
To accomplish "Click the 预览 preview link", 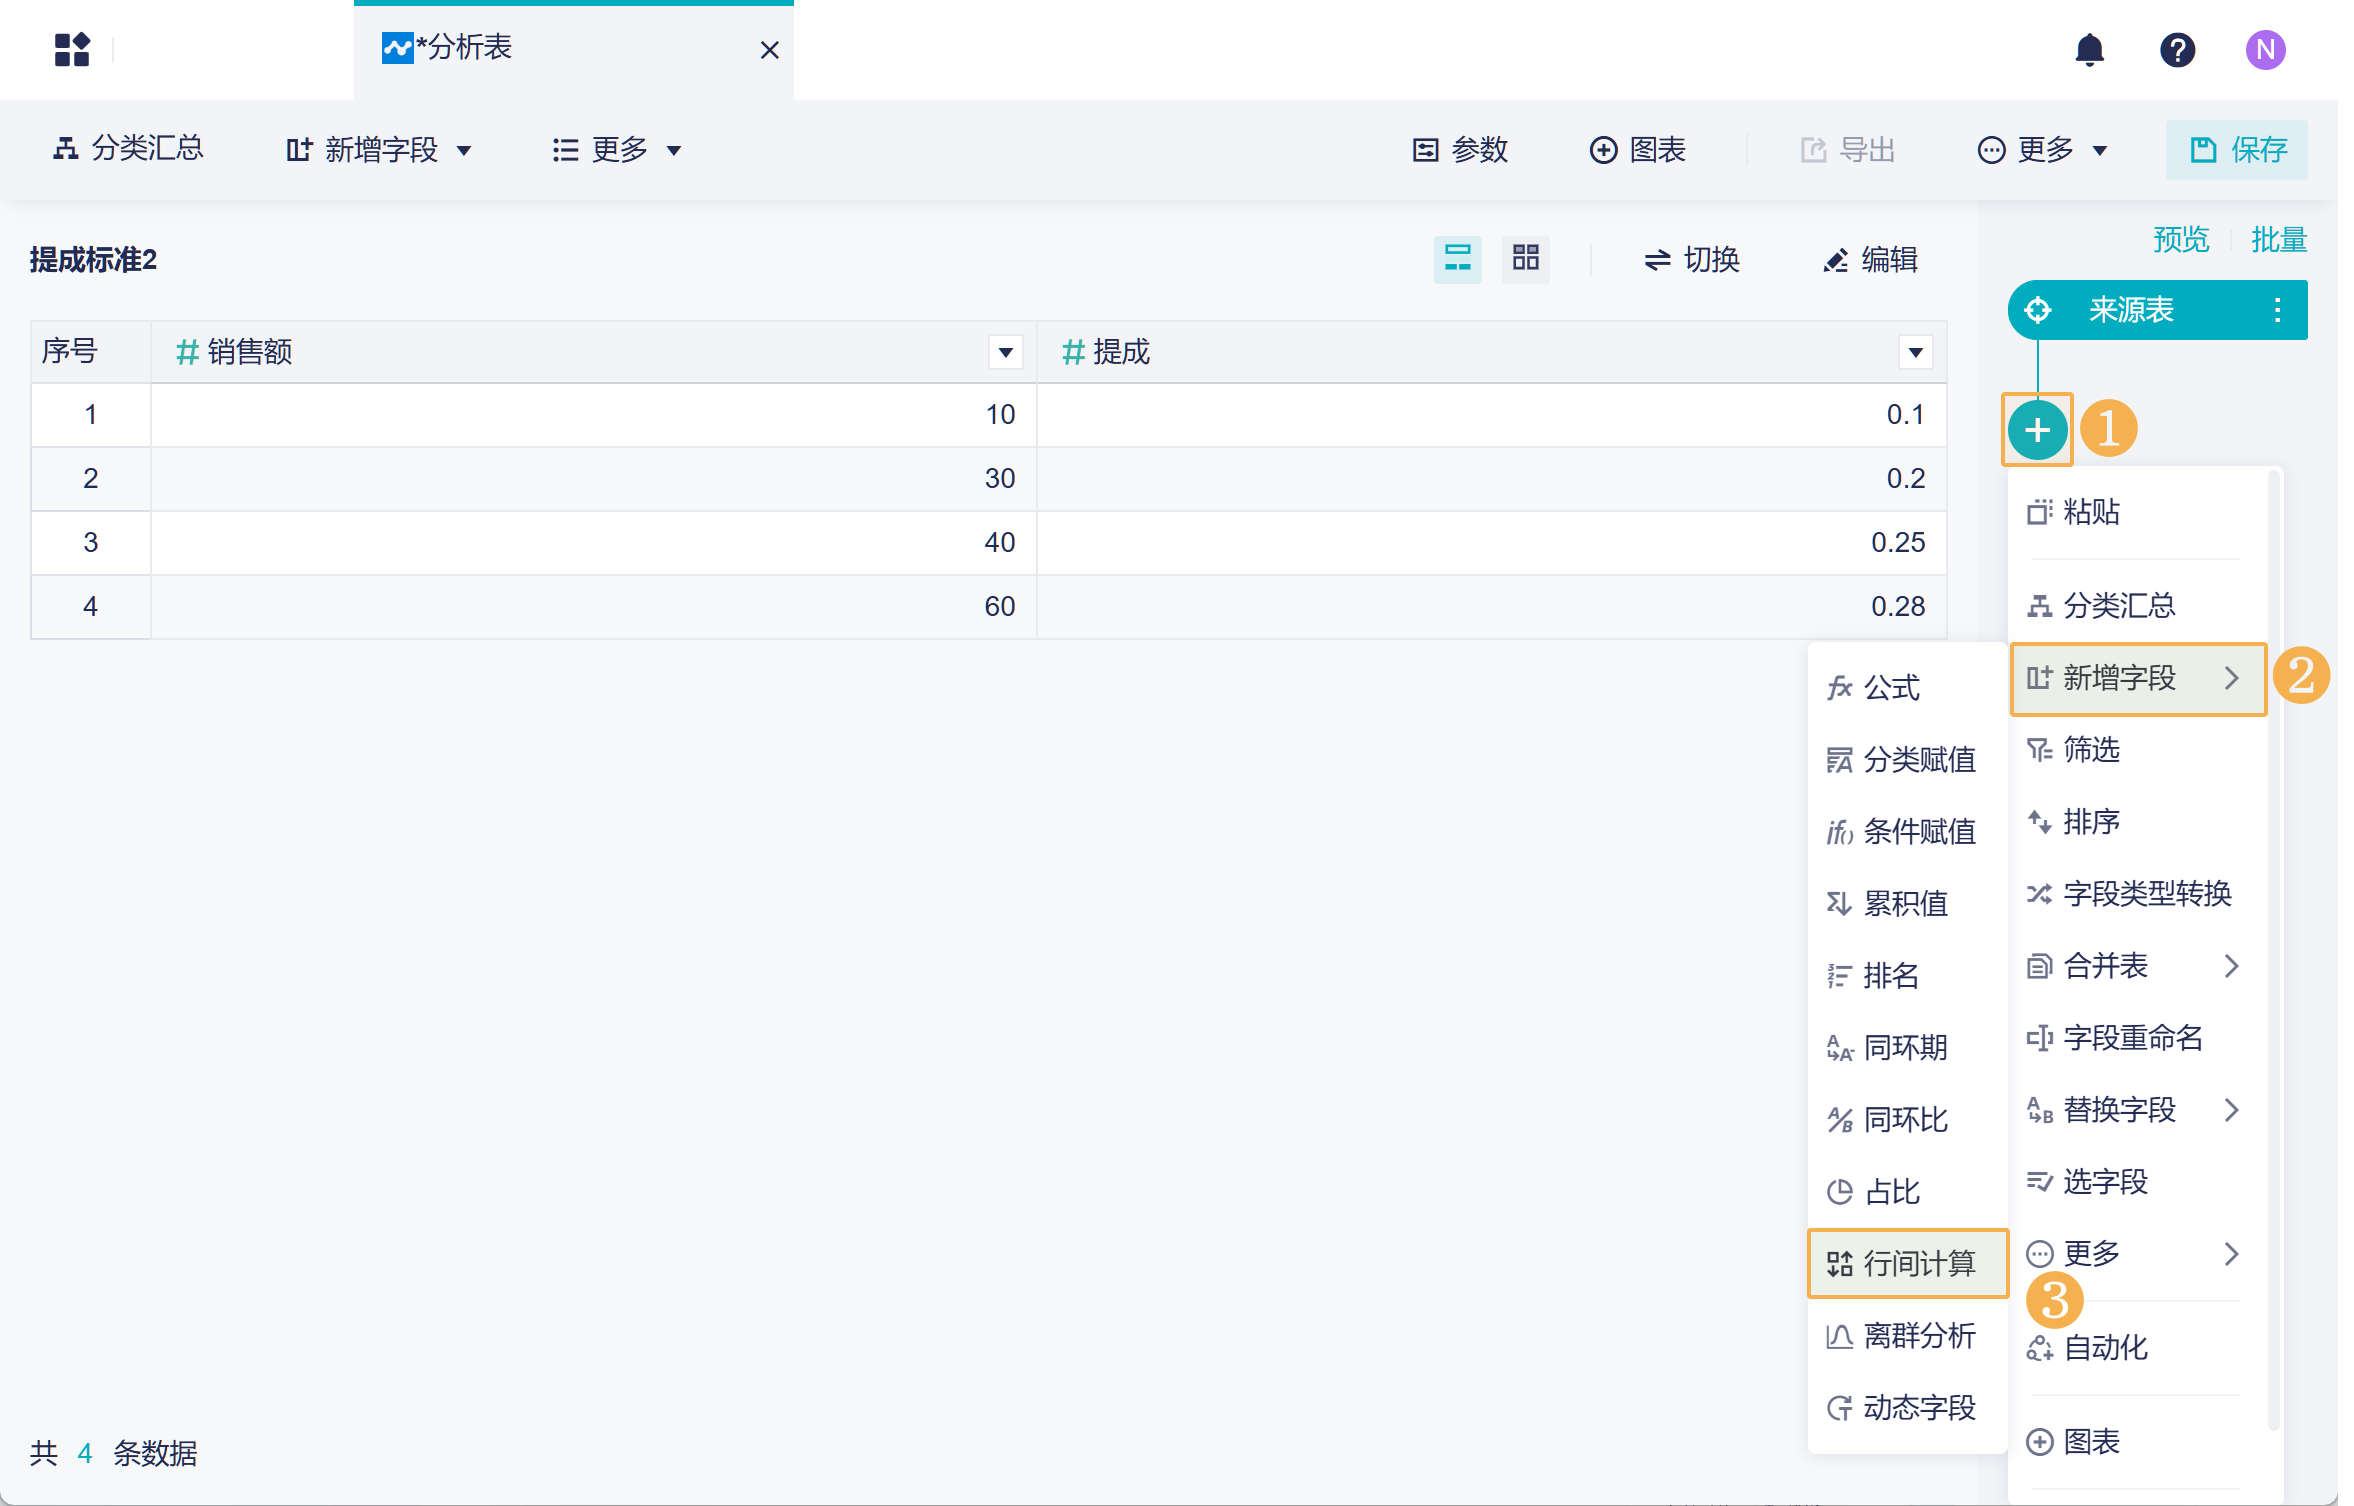I will tap(2180, 240).
